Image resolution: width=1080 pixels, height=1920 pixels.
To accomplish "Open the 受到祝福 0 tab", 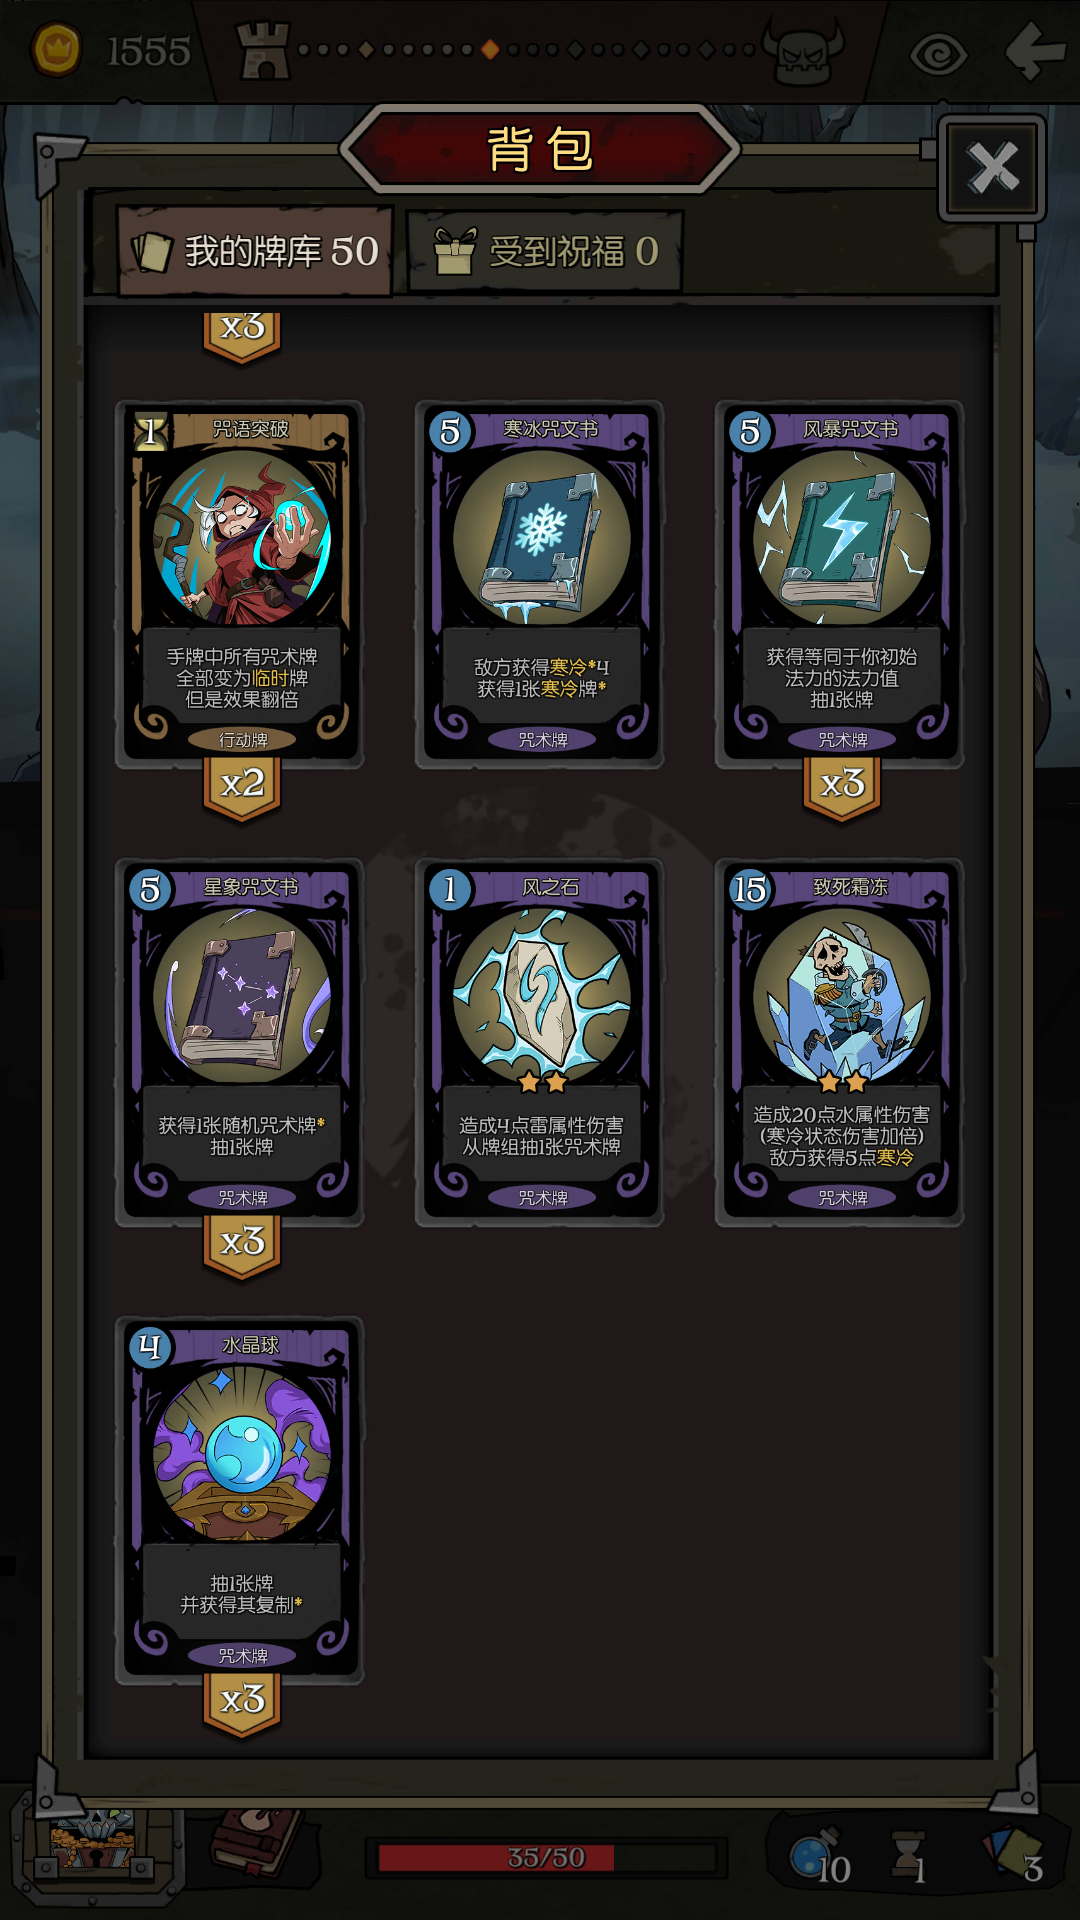I will point(545,251).
